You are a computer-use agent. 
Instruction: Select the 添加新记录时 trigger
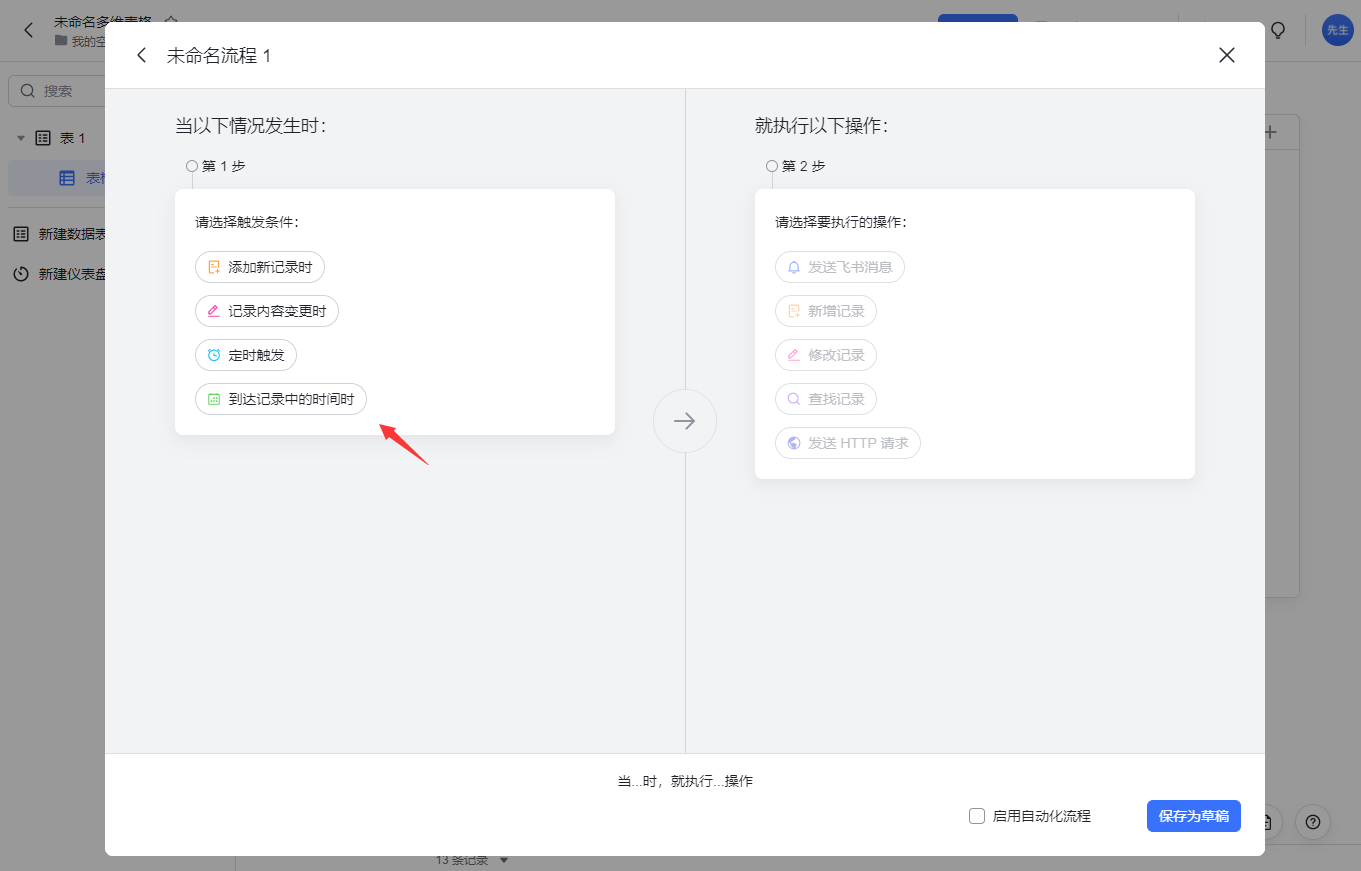(260, 268)
